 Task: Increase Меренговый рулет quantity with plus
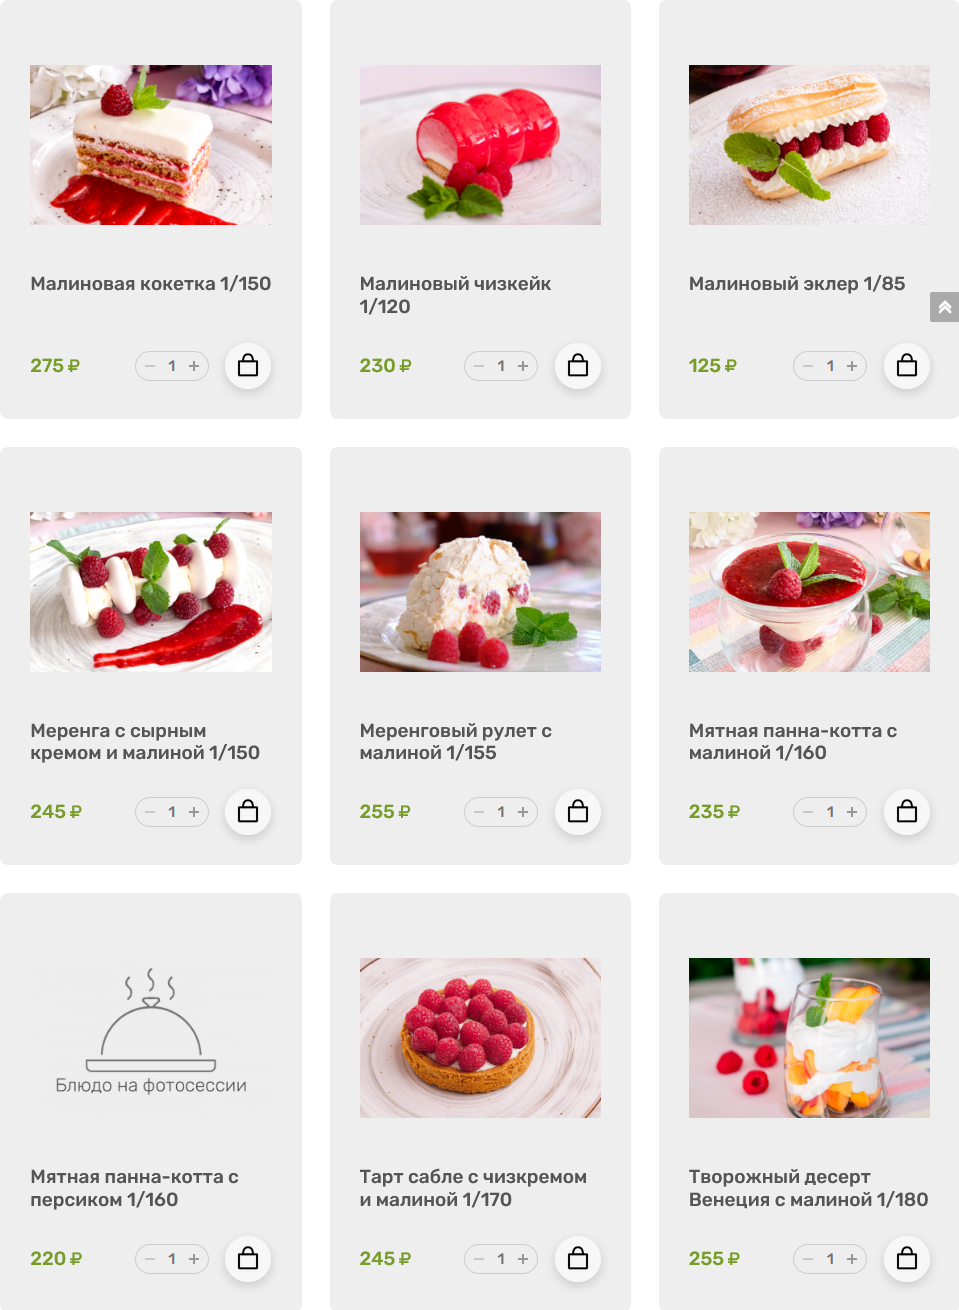523,812
